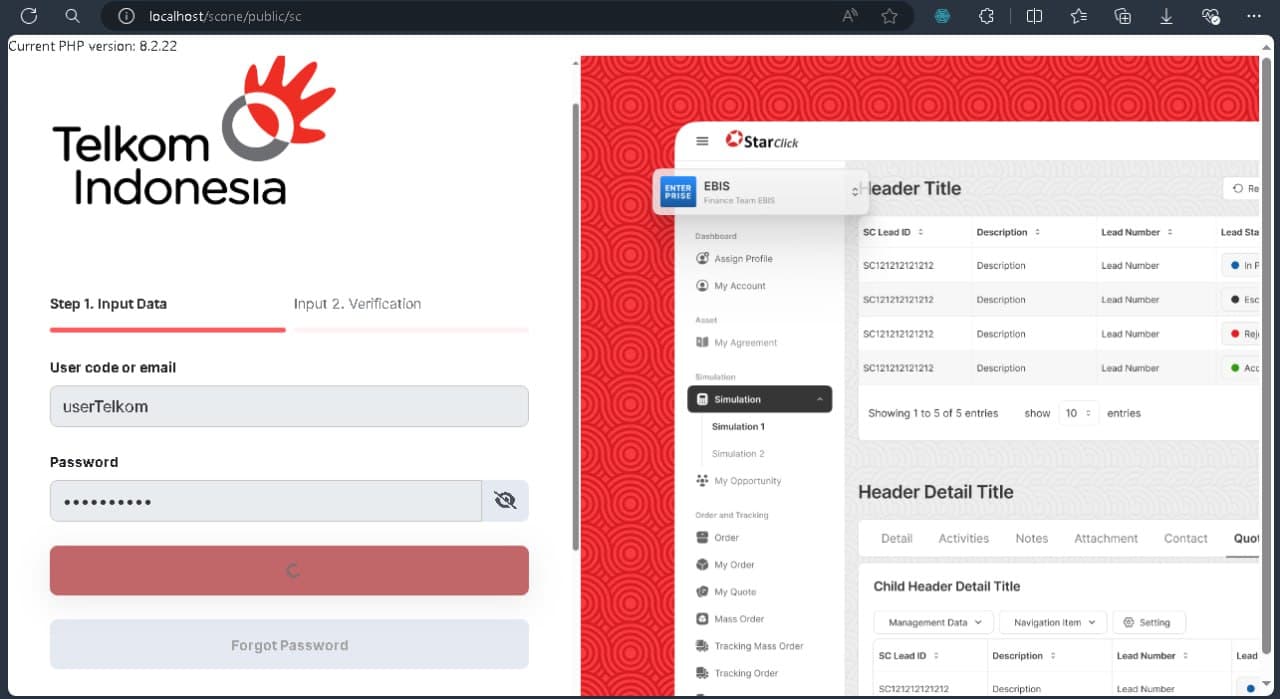Switch to the Activities tab
The width and height of the screenshot is (1280, 699).
click(964, 538)
